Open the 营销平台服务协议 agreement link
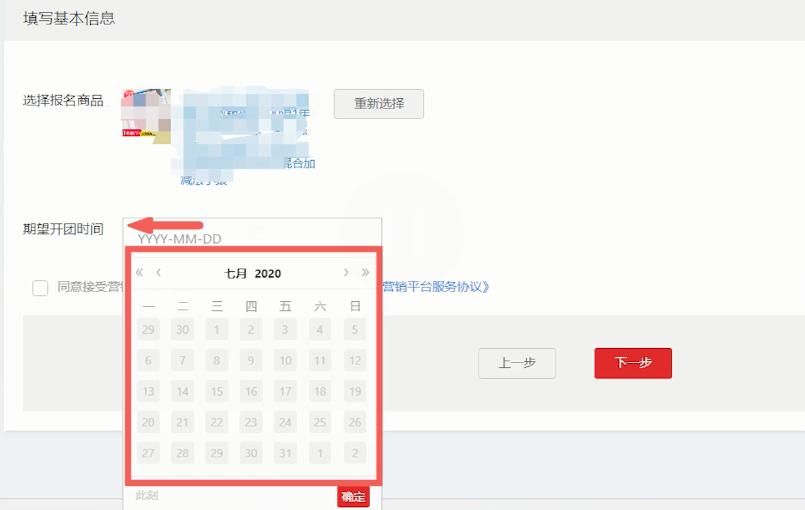805x510 pixels. 435,287
